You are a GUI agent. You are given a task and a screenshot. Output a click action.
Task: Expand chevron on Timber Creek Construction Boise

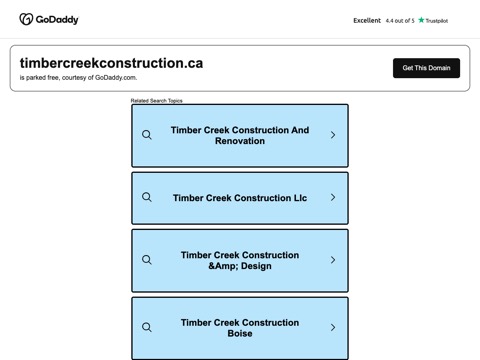coord(333,328)
